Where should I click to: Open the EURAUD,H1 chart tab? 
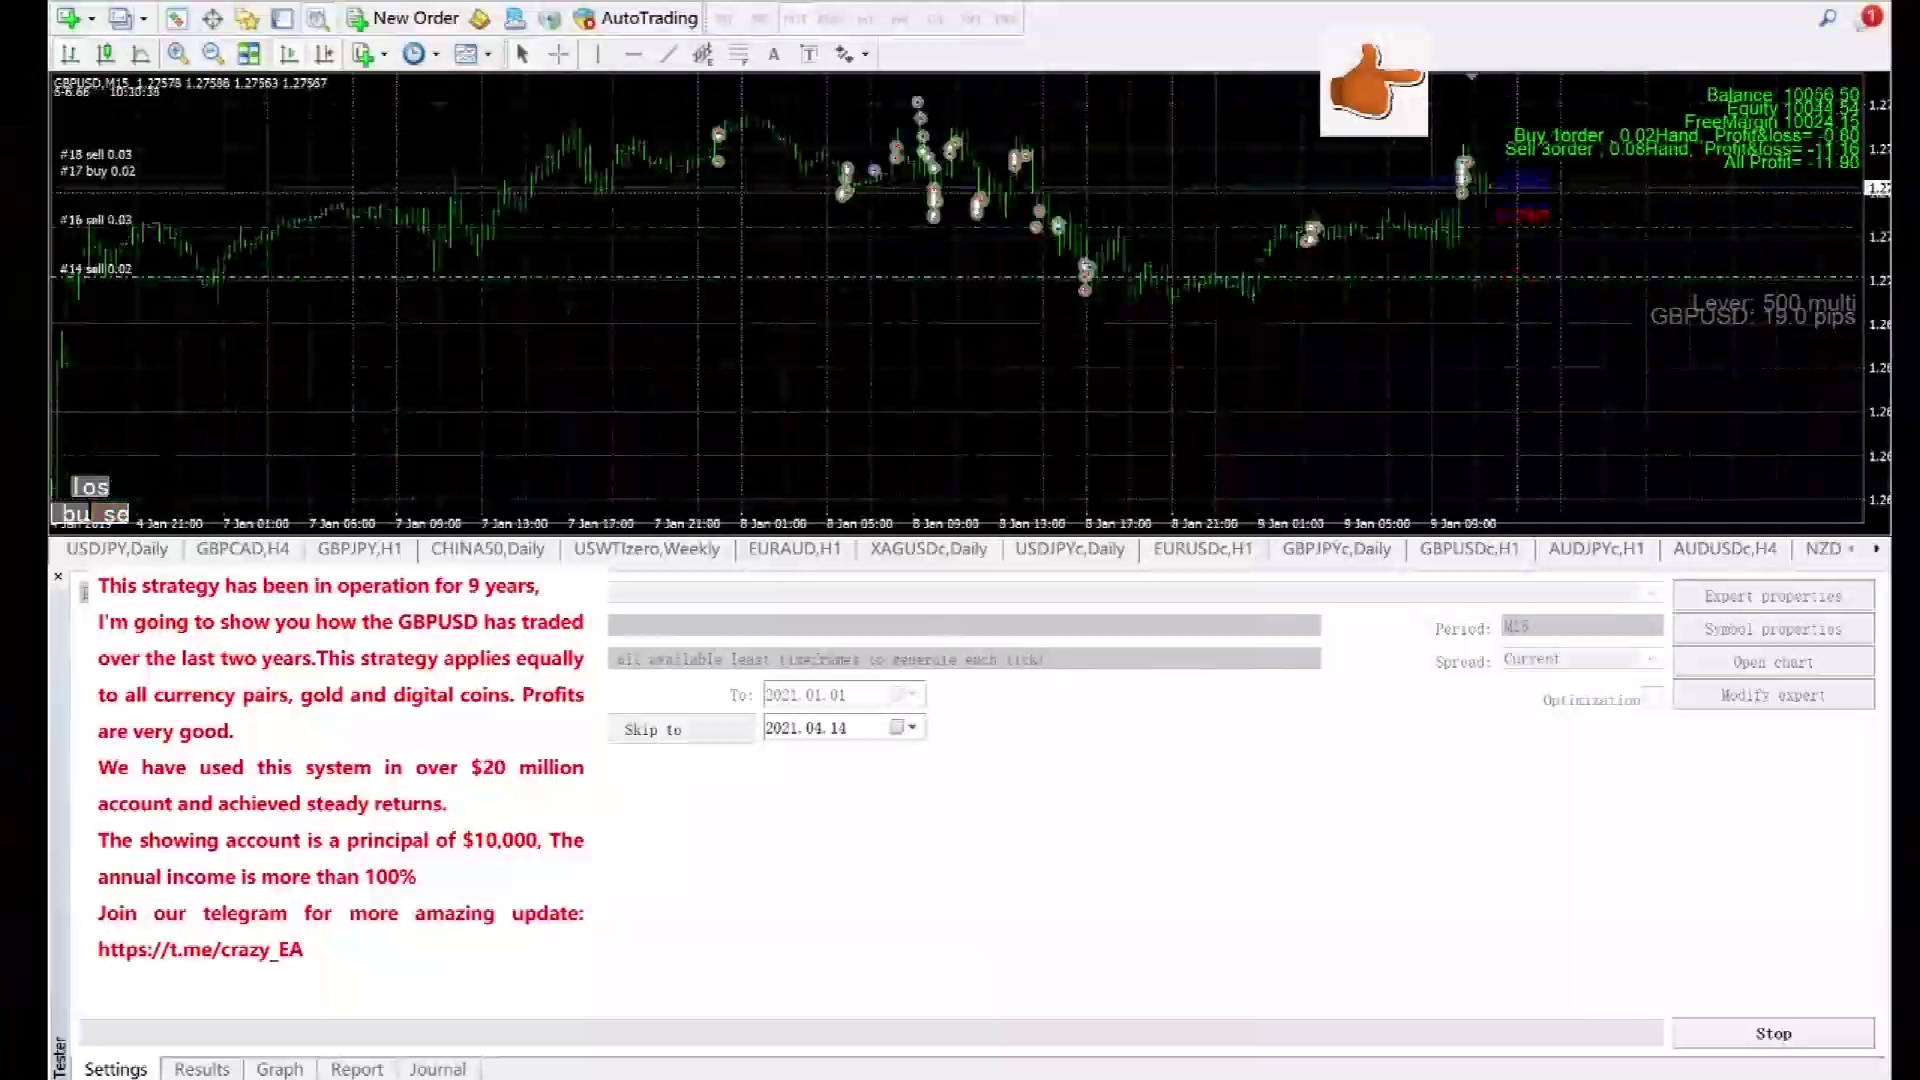794,548
